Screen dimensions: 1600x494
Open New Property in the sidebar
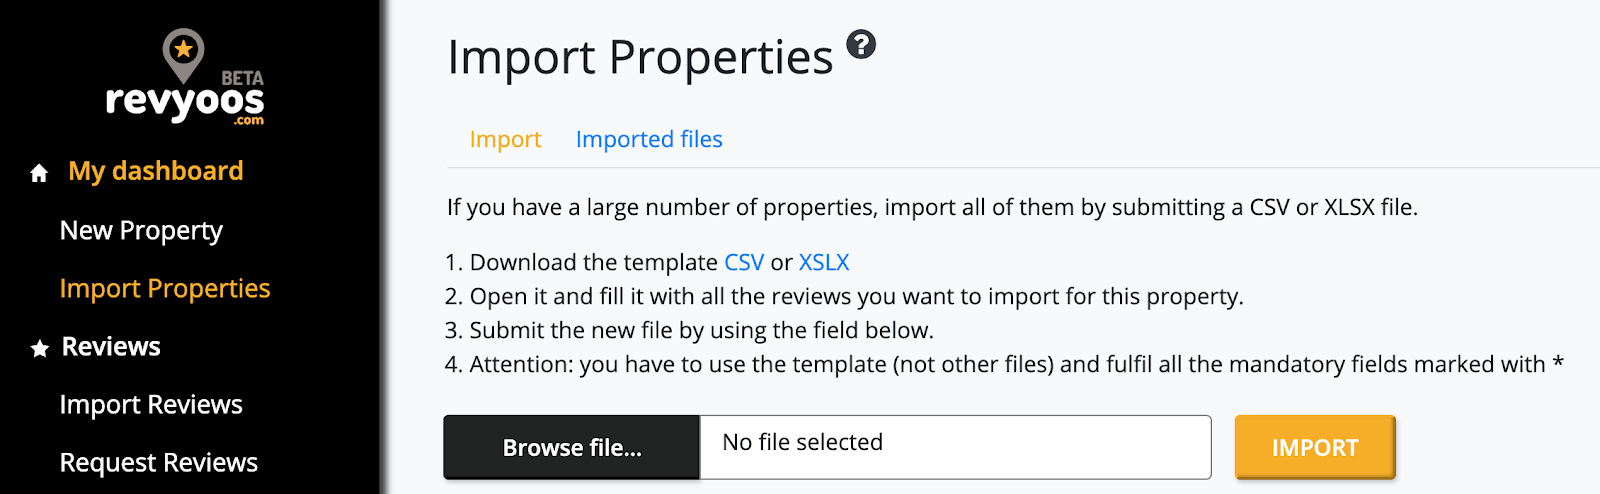pos(141,230)
